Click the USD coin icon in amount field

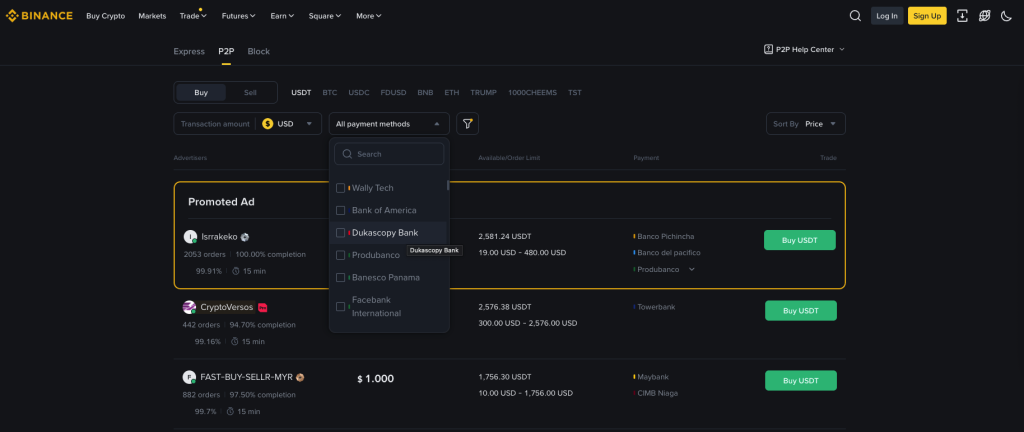tap(268, 123)
